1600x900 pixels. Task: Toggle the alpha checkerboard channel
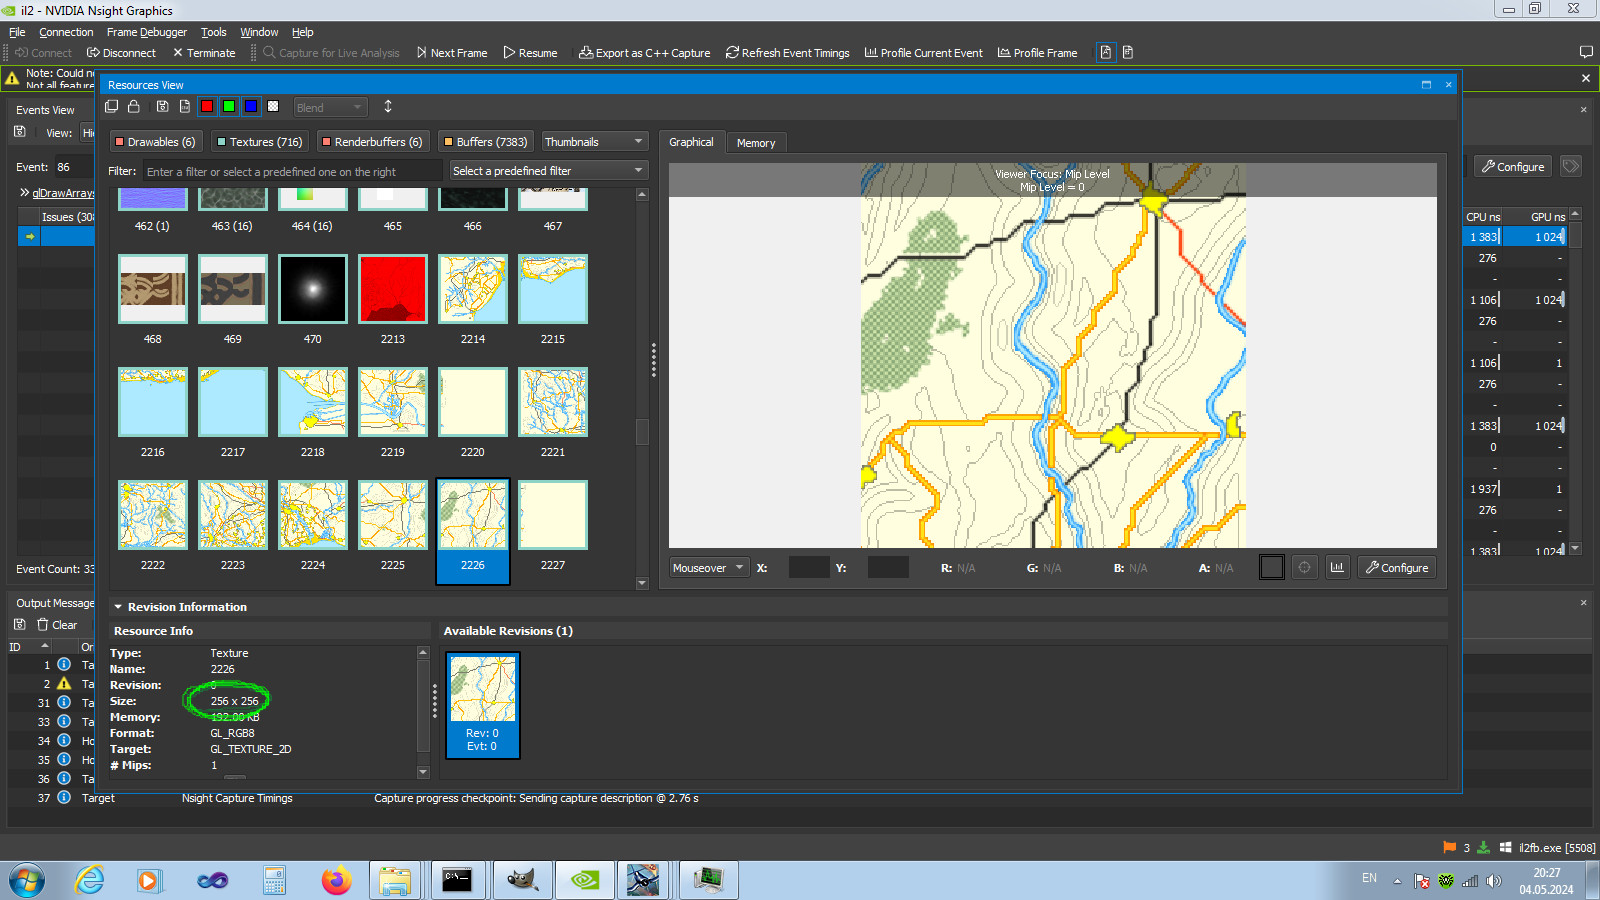pos(273,107)
